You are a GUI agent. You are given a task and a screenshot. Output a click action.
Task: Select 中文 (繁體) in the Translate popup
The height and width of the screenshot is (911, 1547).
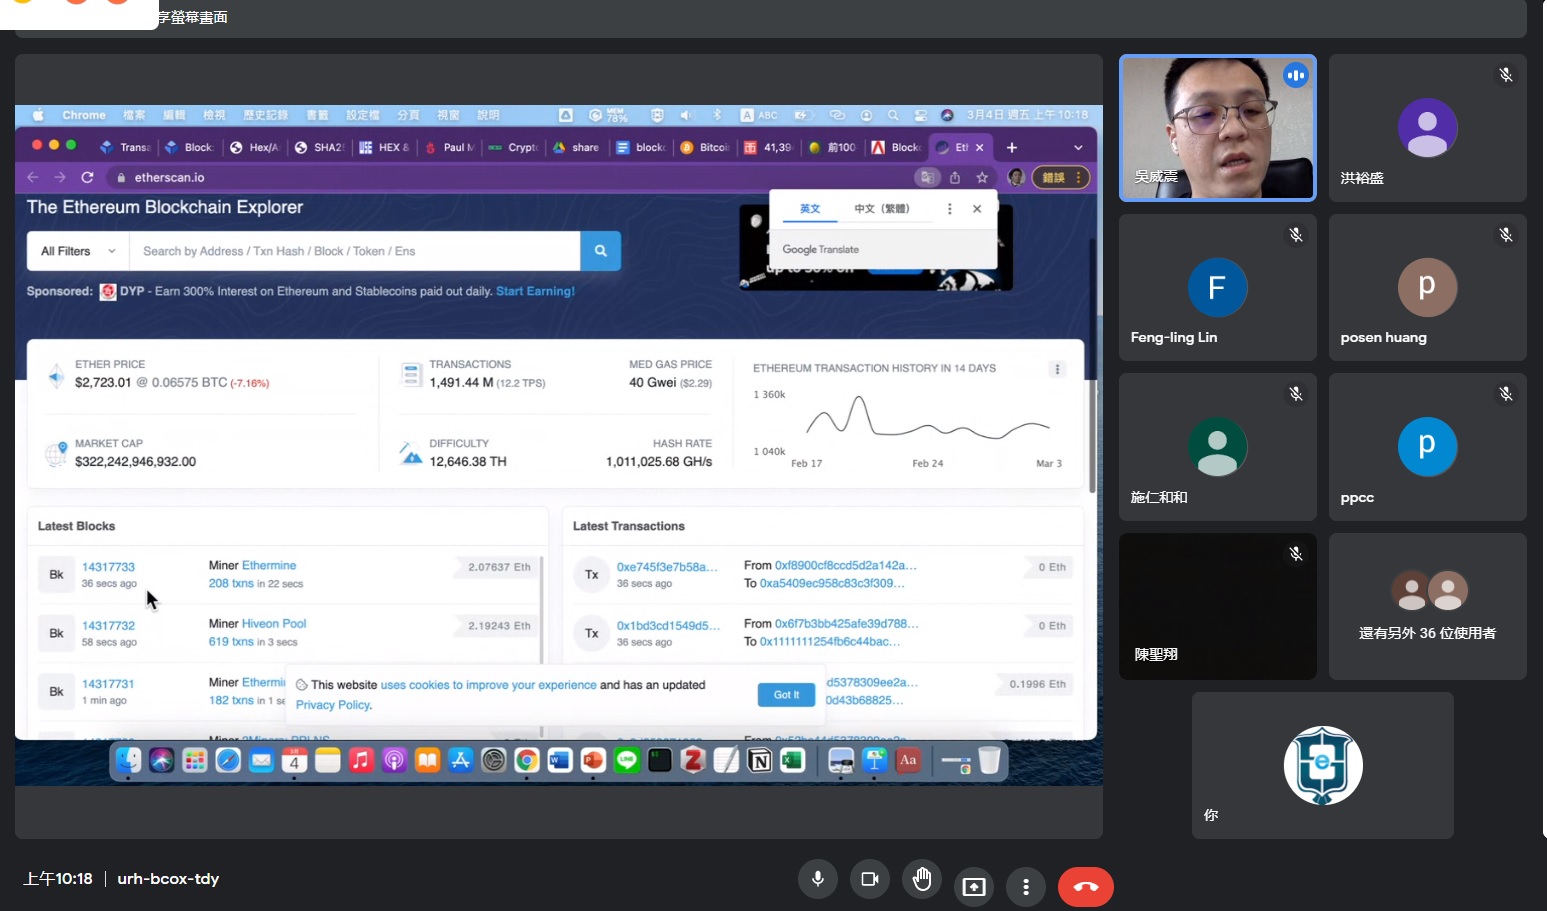point(882,209)
